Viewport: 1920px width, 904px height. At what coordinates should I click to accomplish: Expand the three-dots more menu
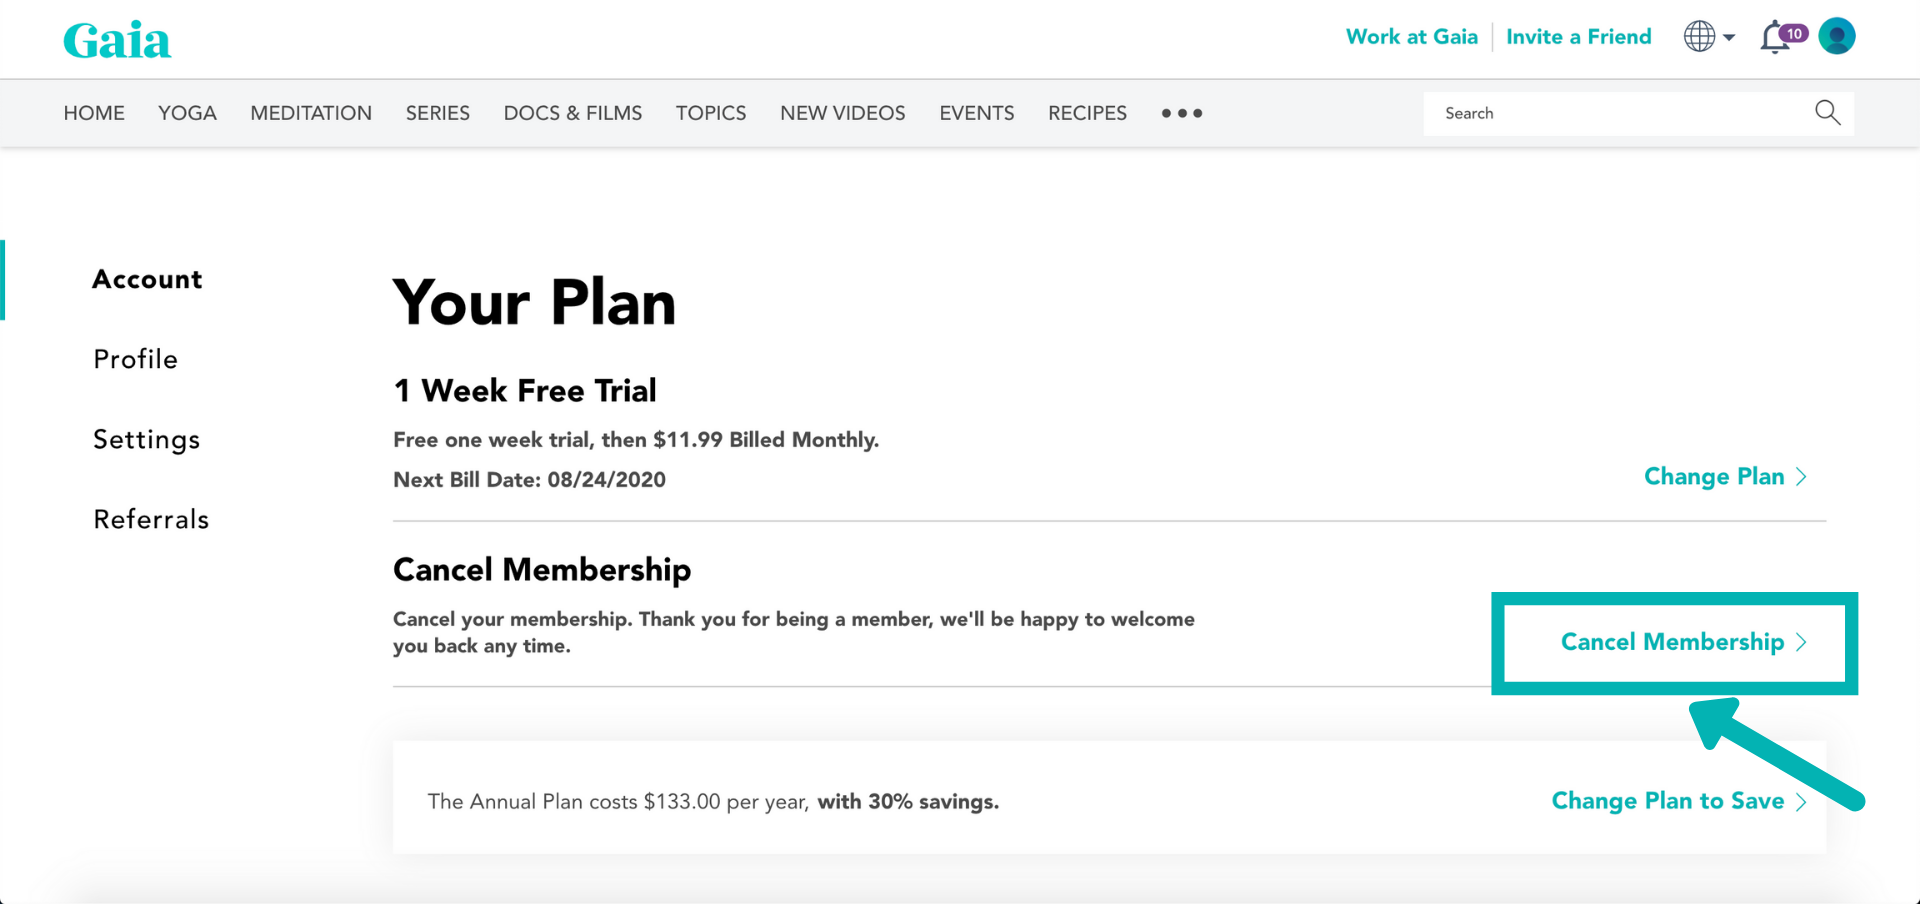point(1181,113)
